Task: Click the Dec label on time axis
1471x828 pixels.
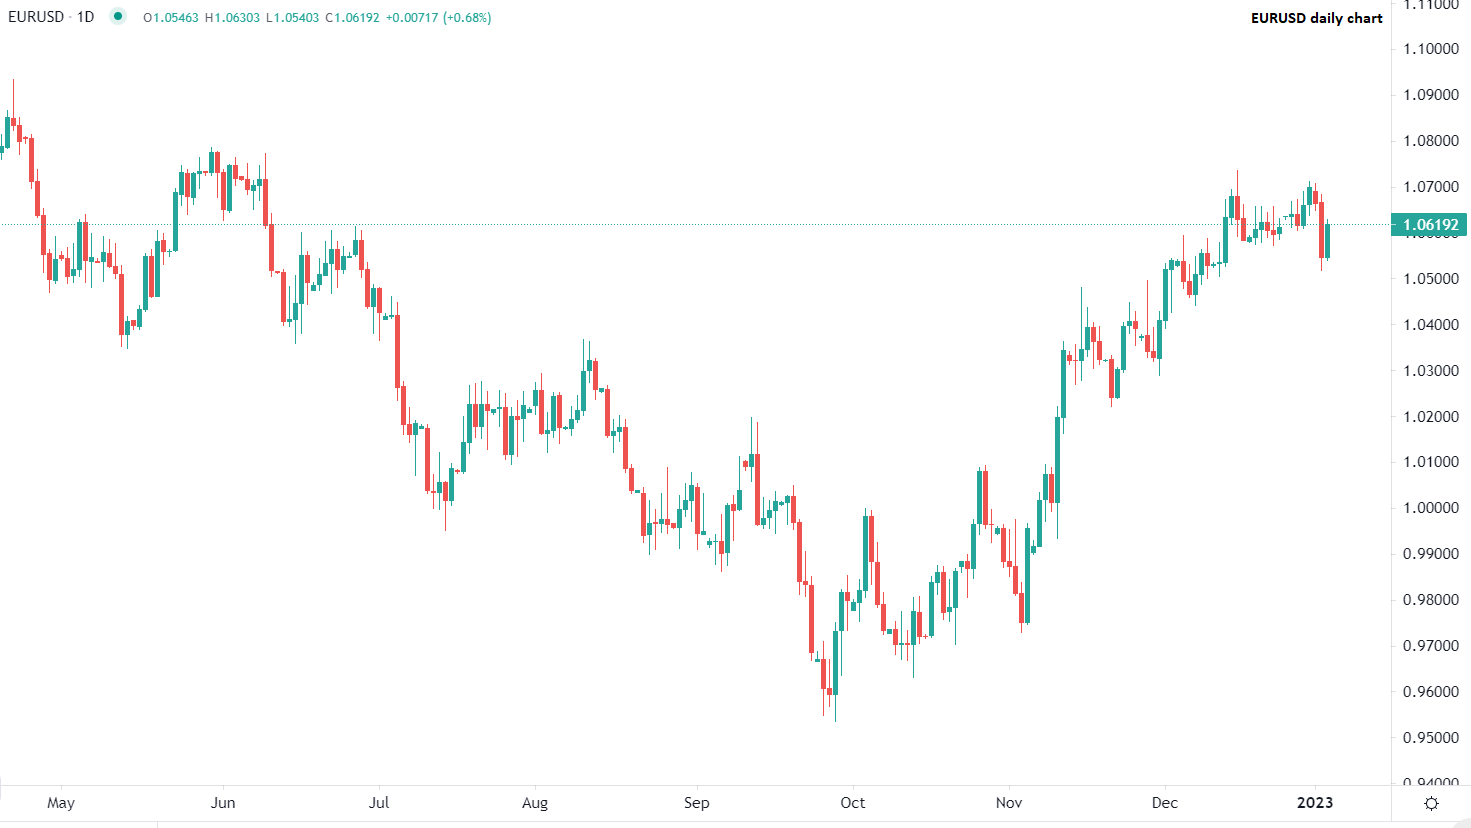Action: click(x=1165, y=803)
